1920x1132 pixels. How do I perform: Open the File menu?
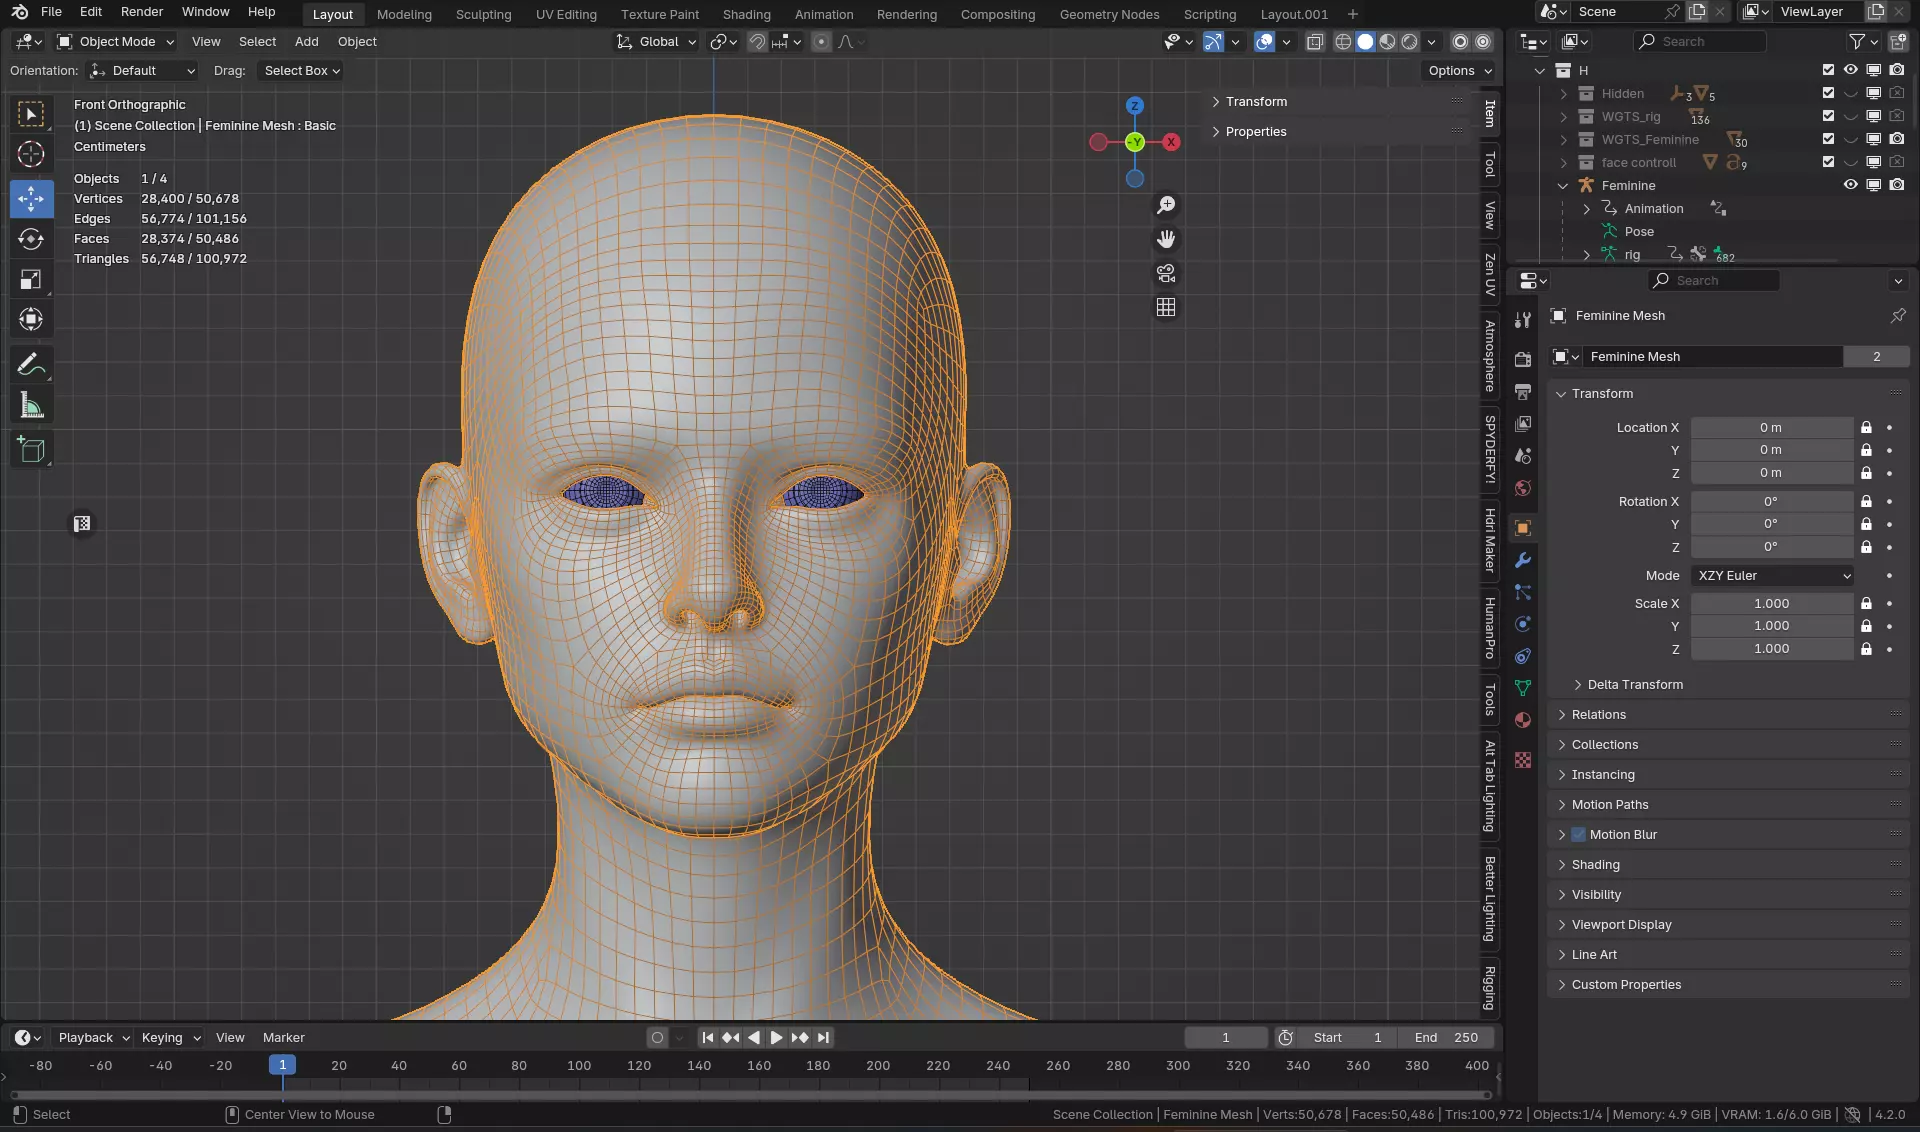(51, 12)
